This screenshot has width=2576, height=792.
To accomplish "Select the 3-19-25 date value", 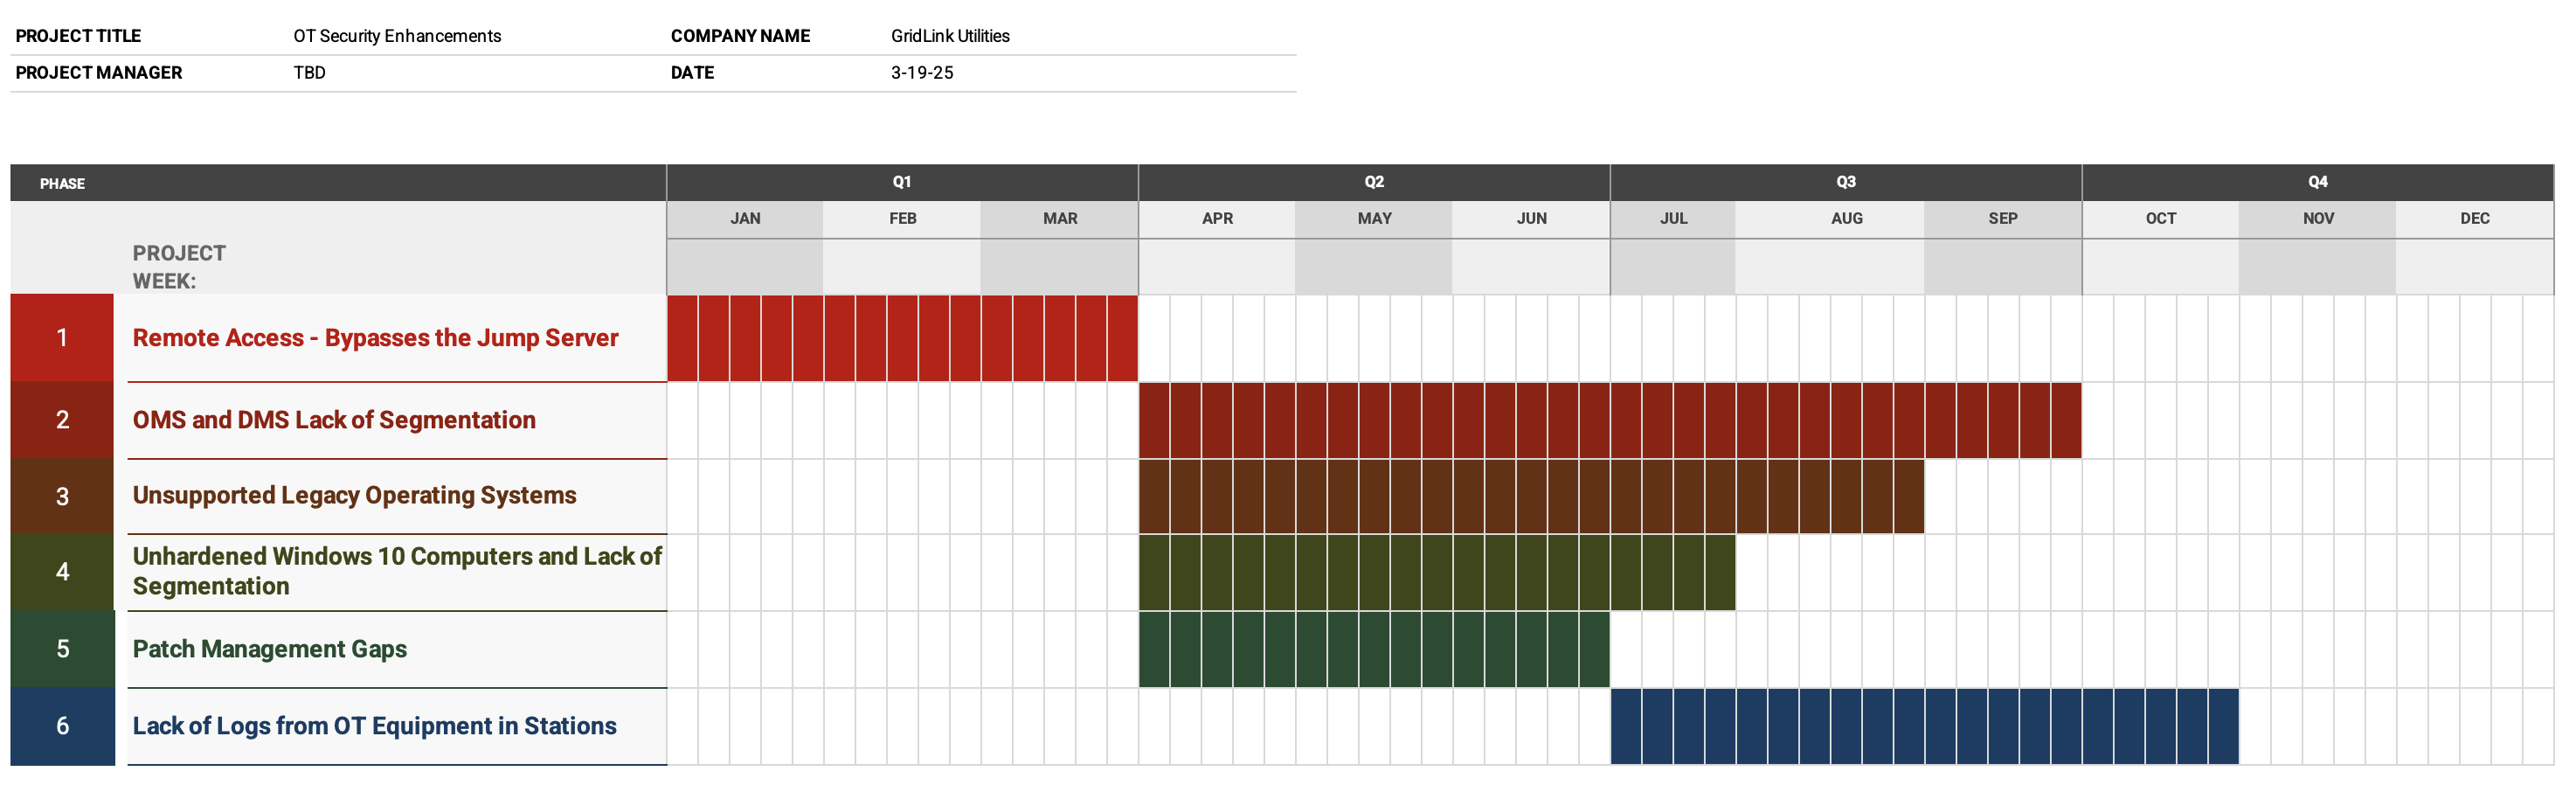I will coord(922,72).
